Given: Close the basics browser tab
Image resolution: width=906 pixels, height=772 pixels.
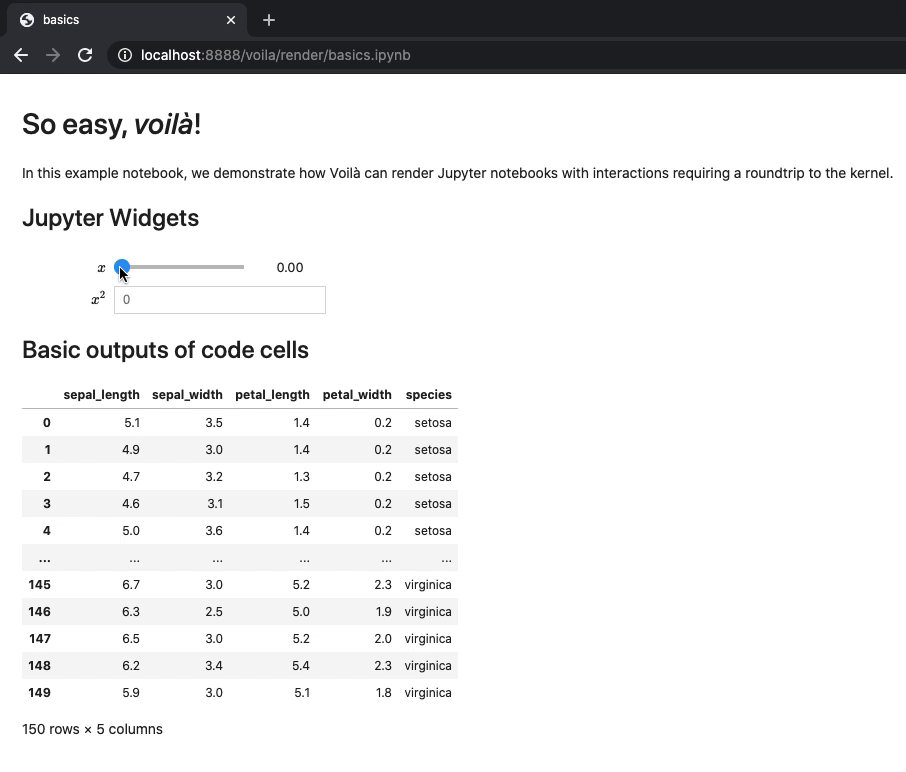Looking at the screenshot, I should click(230, 19).
